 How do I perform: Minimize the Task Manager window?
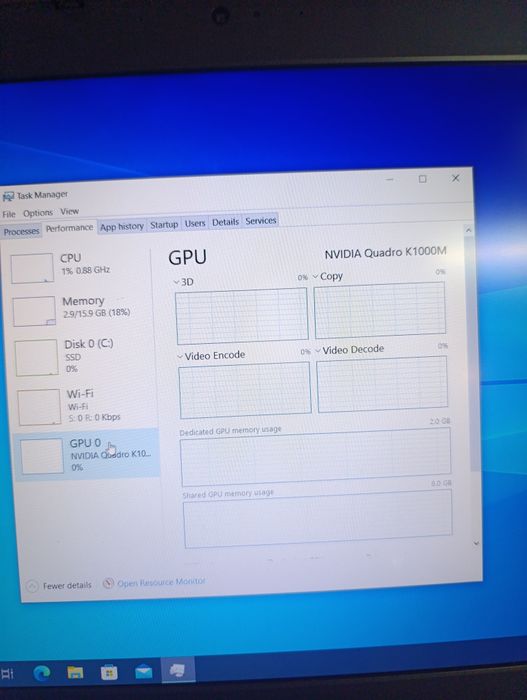(390, 179)
